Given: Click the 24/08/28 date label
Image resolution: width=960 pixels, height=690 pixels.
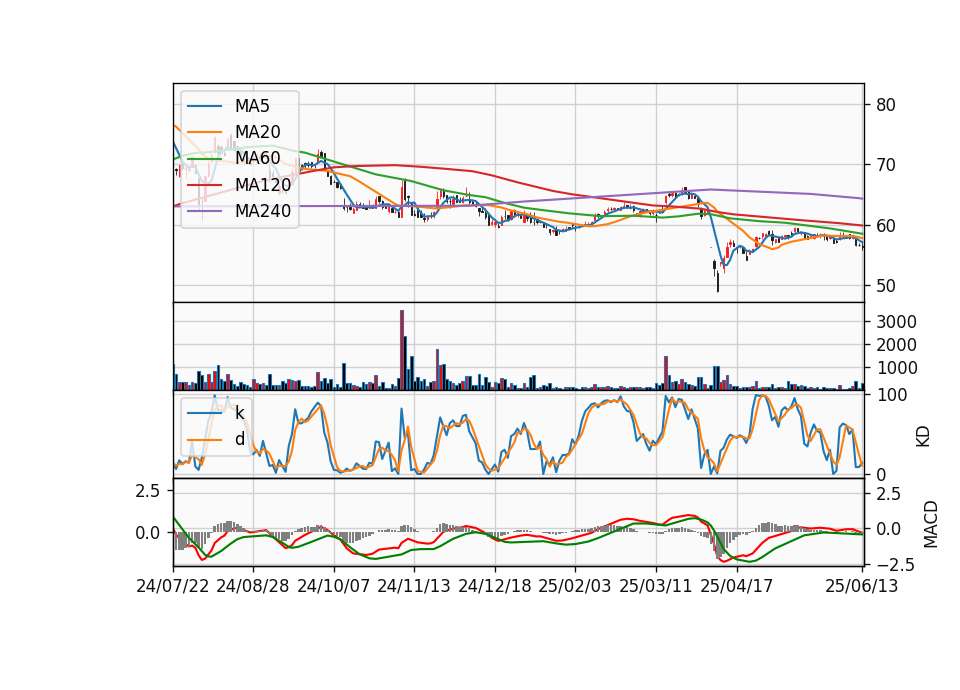Looking at the screenshot, I should click(x=253, y=586).
